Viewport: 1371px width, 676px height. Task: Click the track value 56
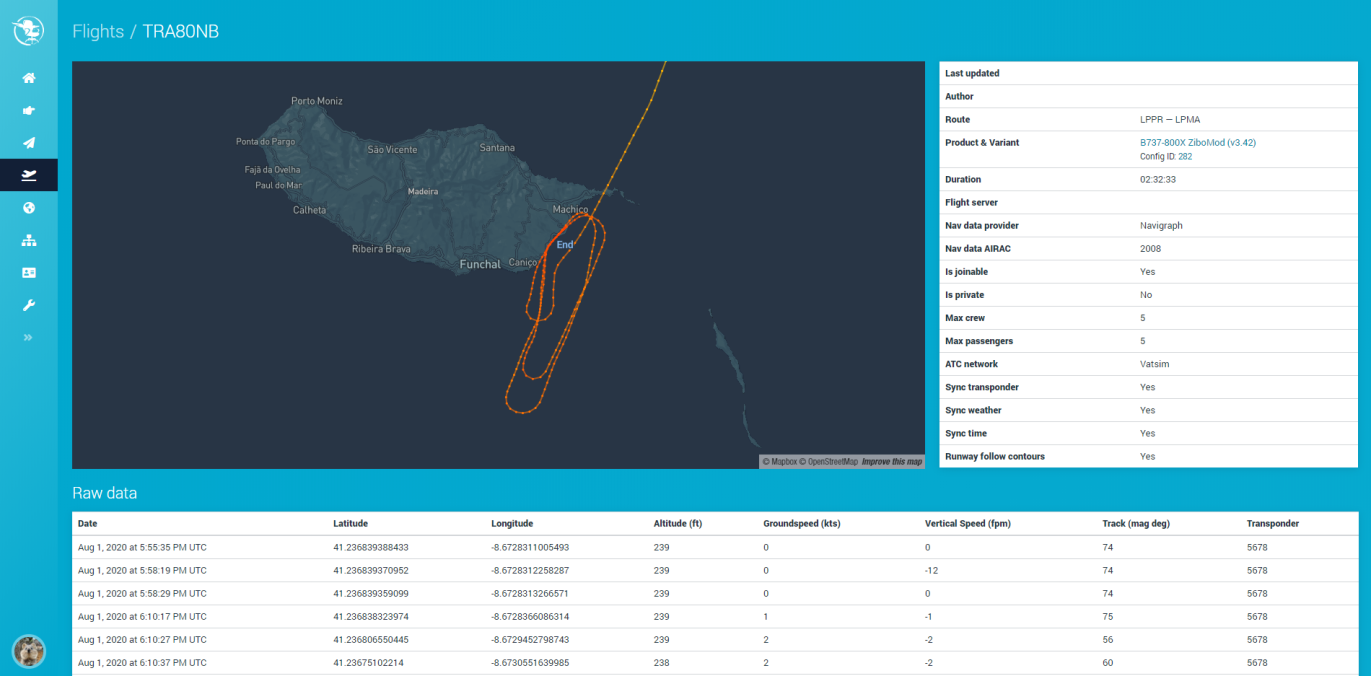[x=1108, y=640]
